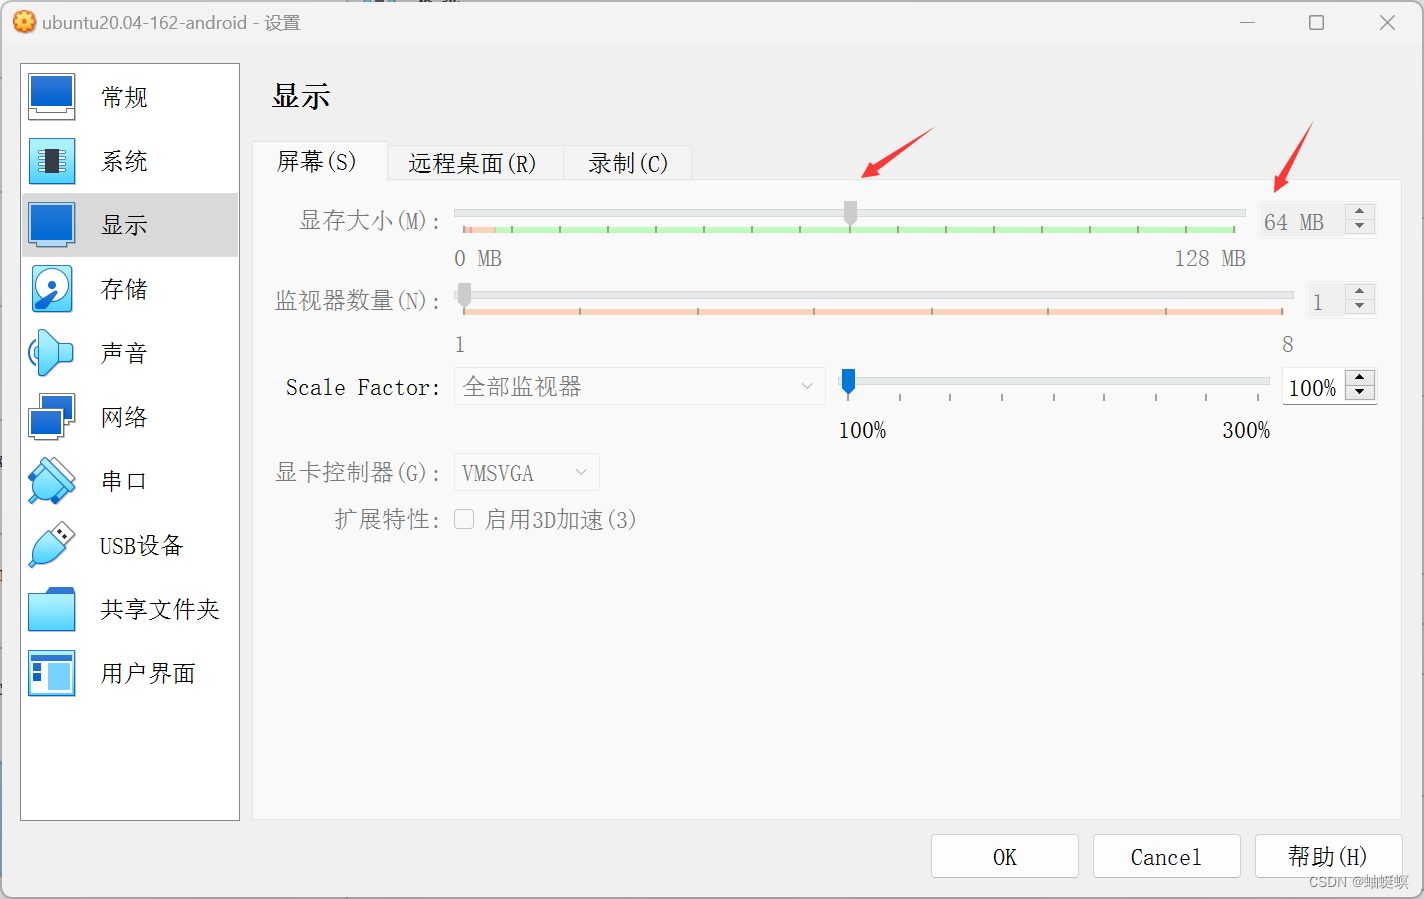The height and width of the screenshot is (899, 1424).
Task: Open the 录制(C) tab
Action: [626, 162]
